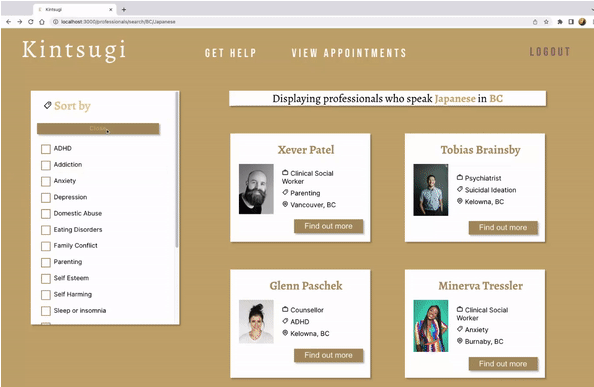Screen dimensions: 594x387
Task: Click briefcase icon next to Counsellor
Action: (285, 309)
